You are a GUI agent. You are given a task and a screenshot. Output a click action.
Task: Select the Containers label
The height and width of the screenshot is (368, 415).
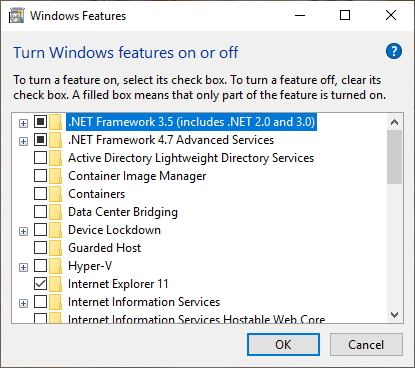click(x=97, y=194)
